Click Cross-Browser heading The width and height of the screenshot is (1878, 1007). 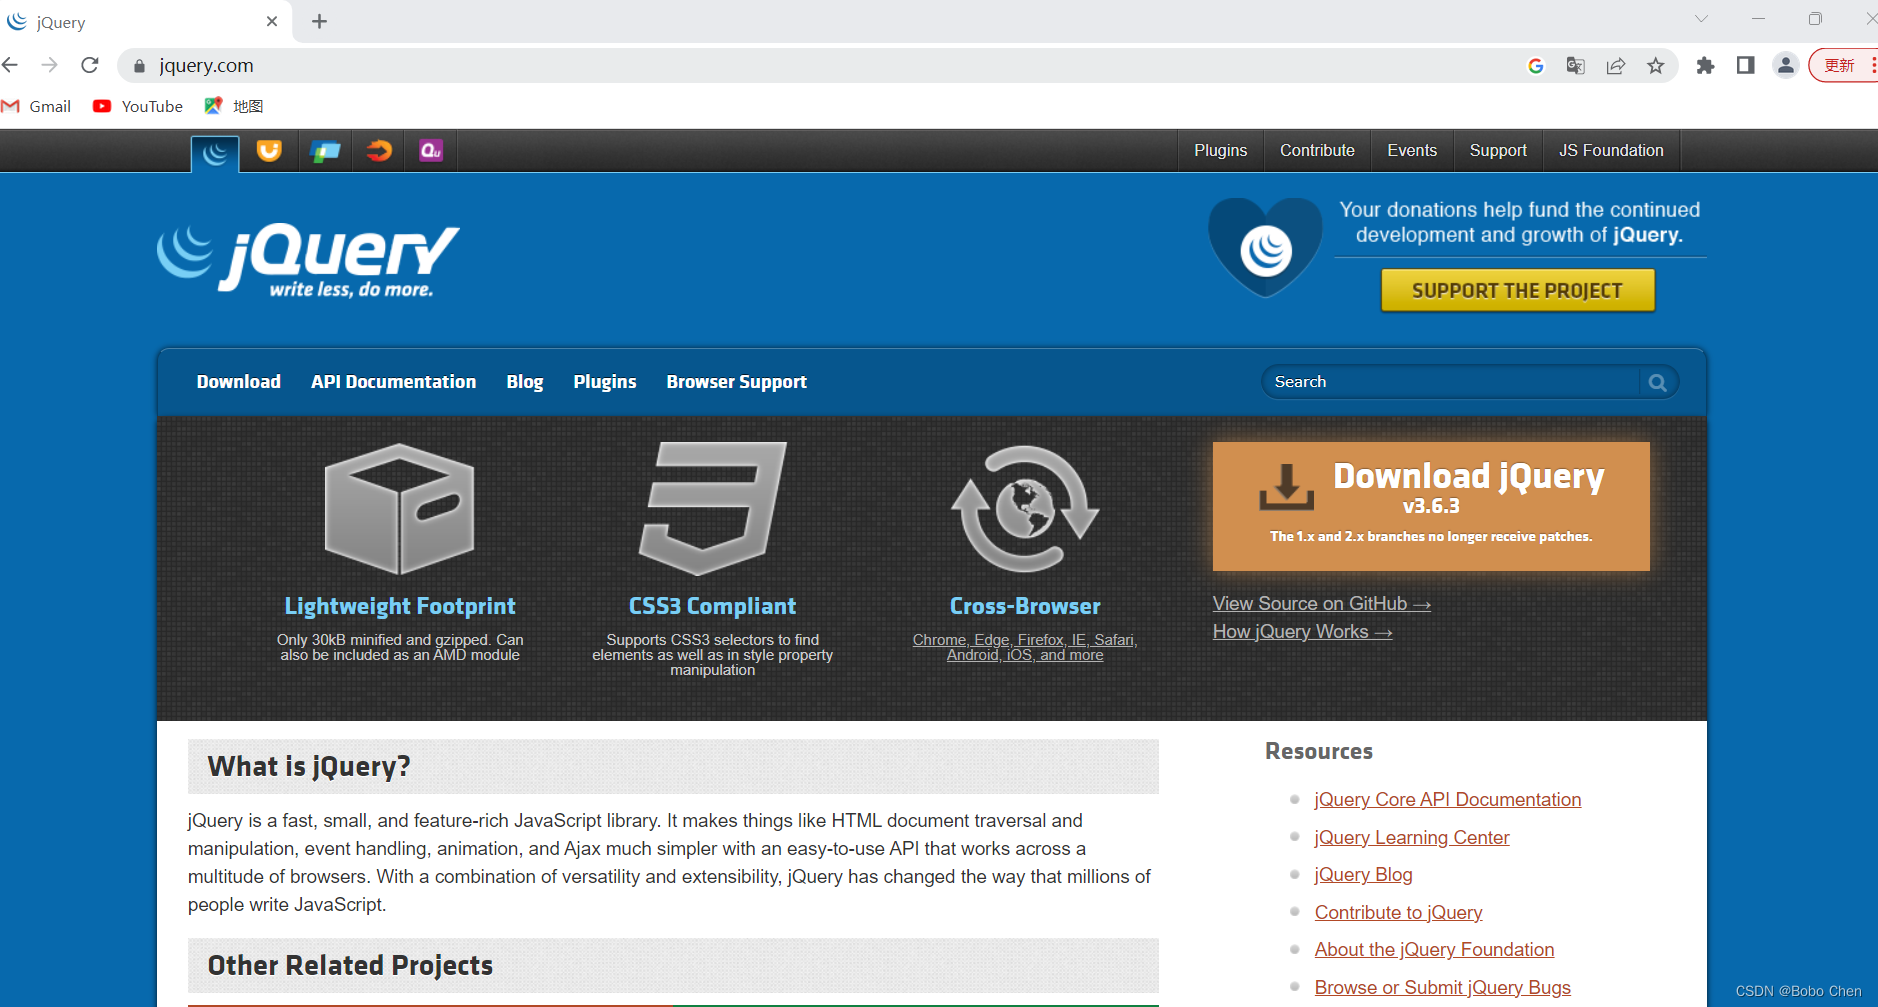pyautogui.click(x=1025, y=606)
